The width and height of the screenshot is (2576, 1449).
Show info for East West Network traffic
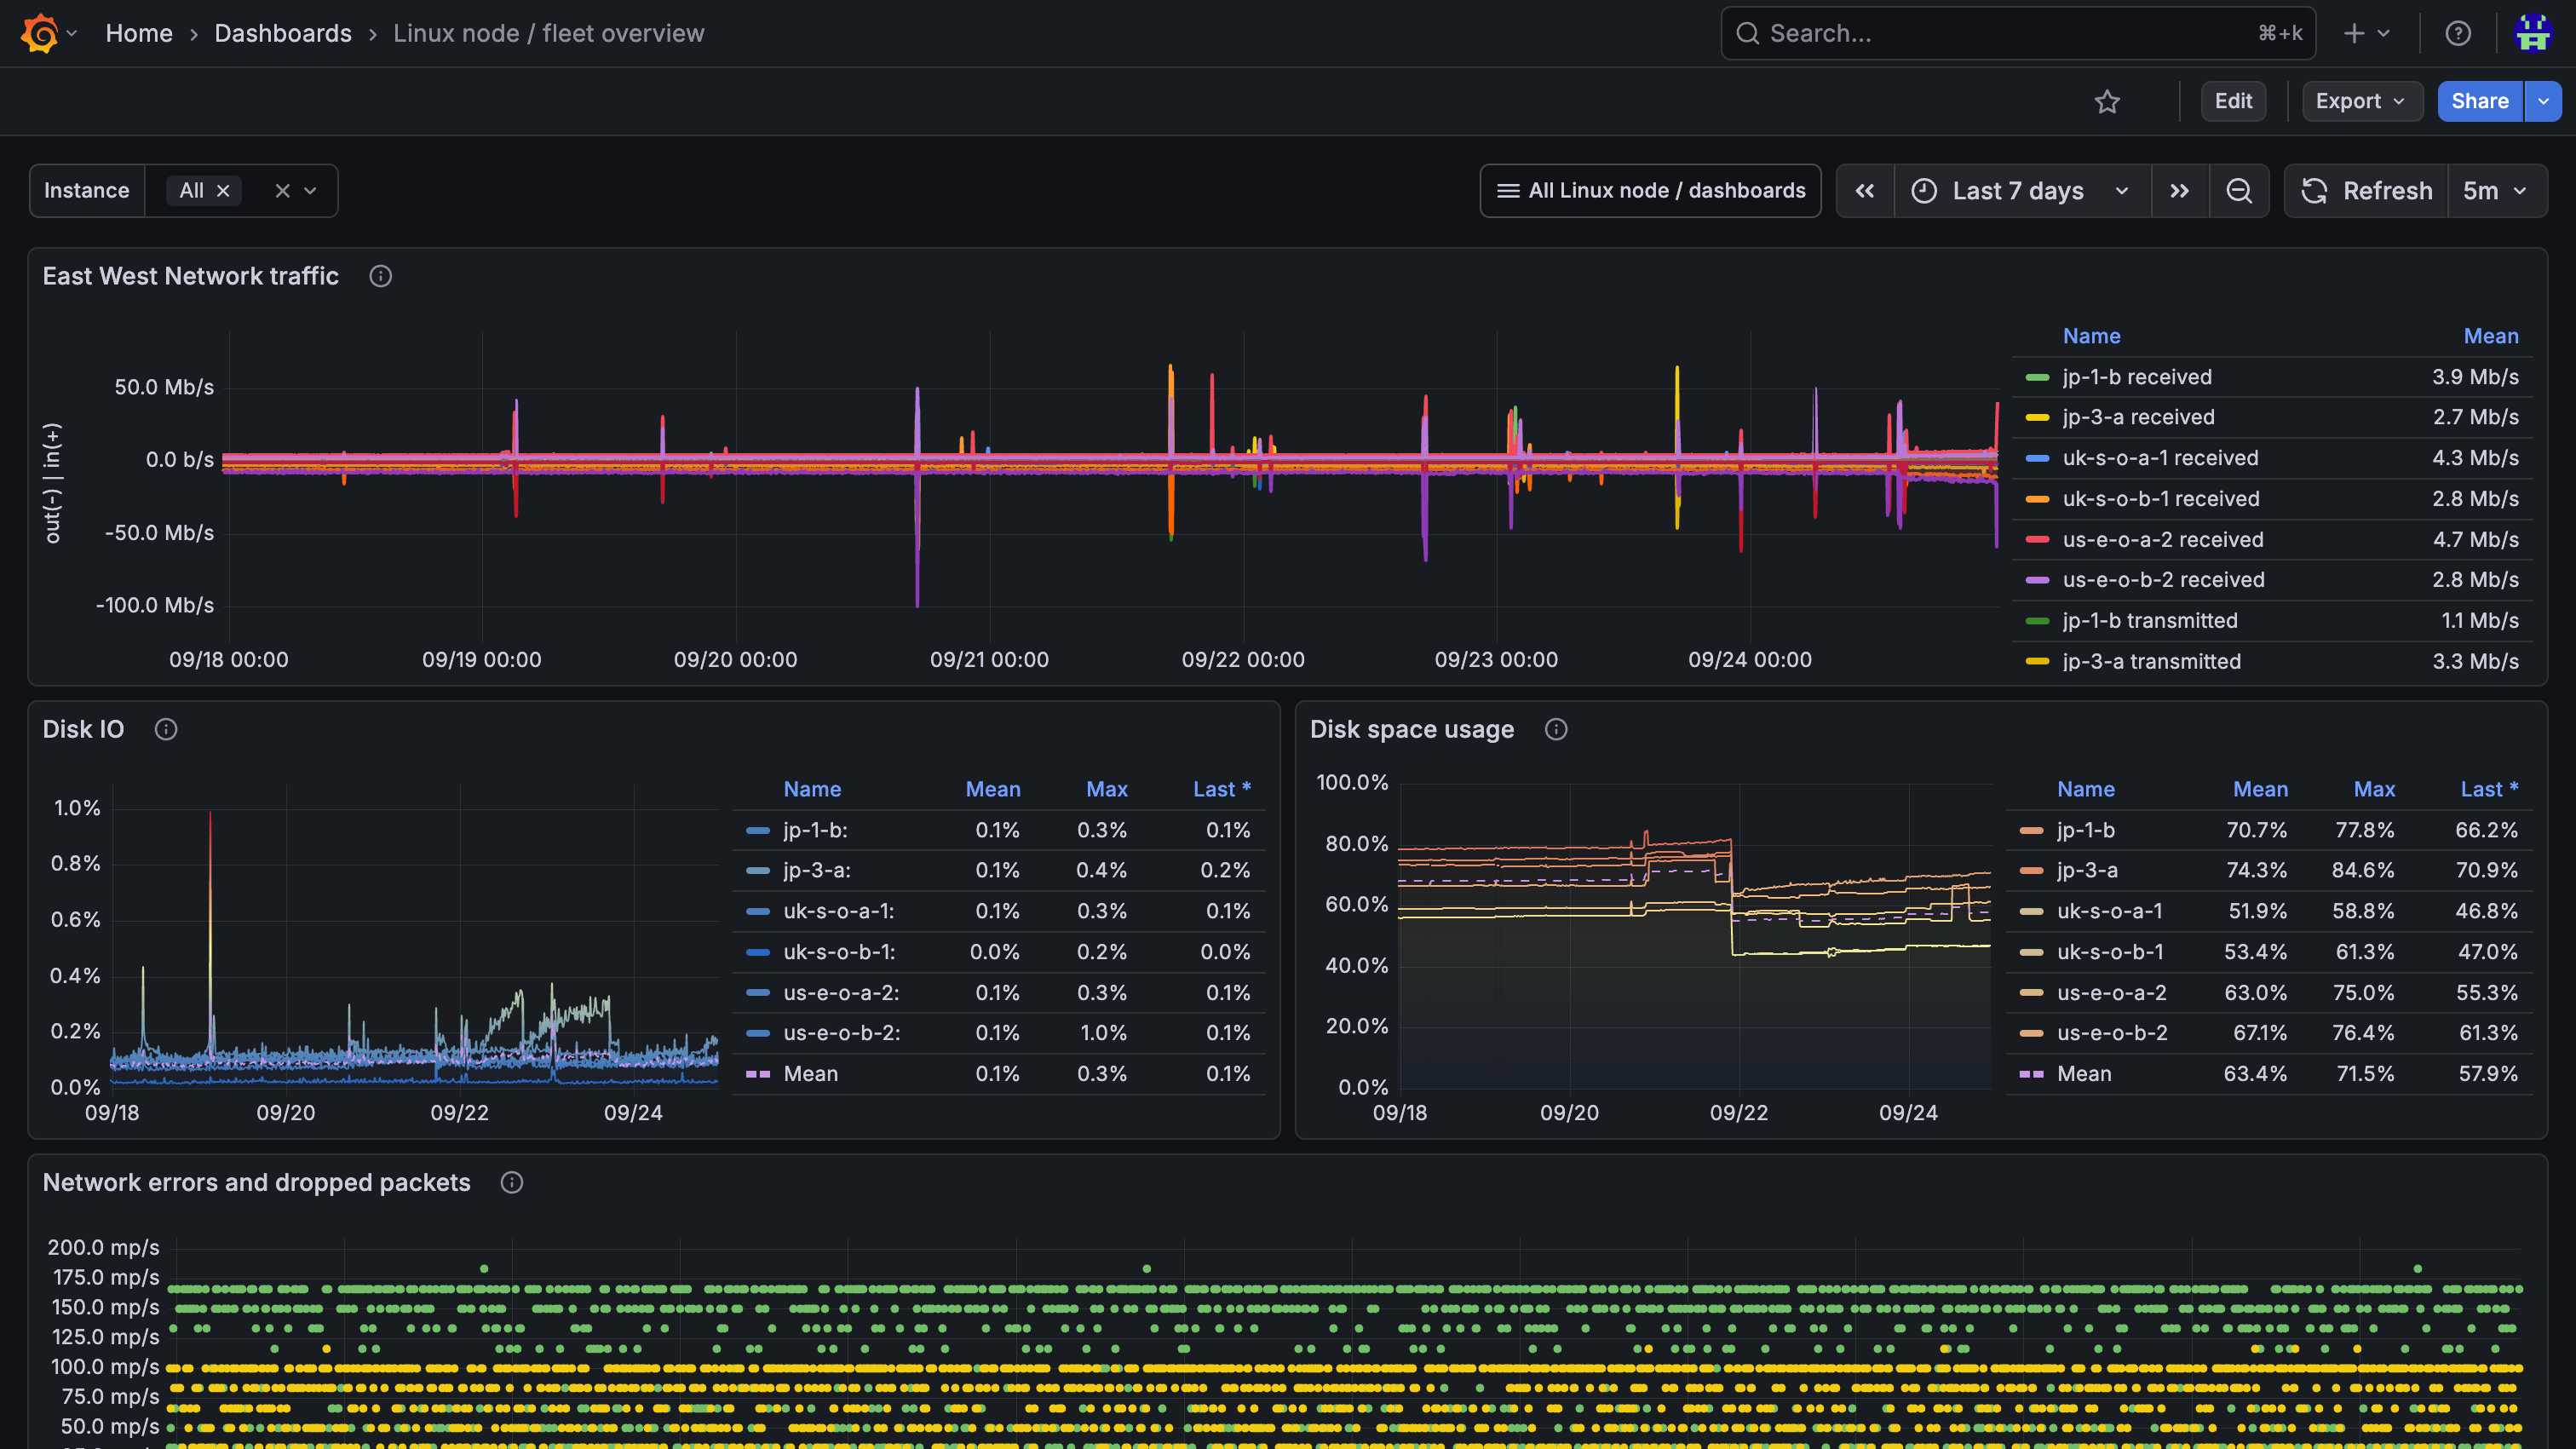[380, 276]
